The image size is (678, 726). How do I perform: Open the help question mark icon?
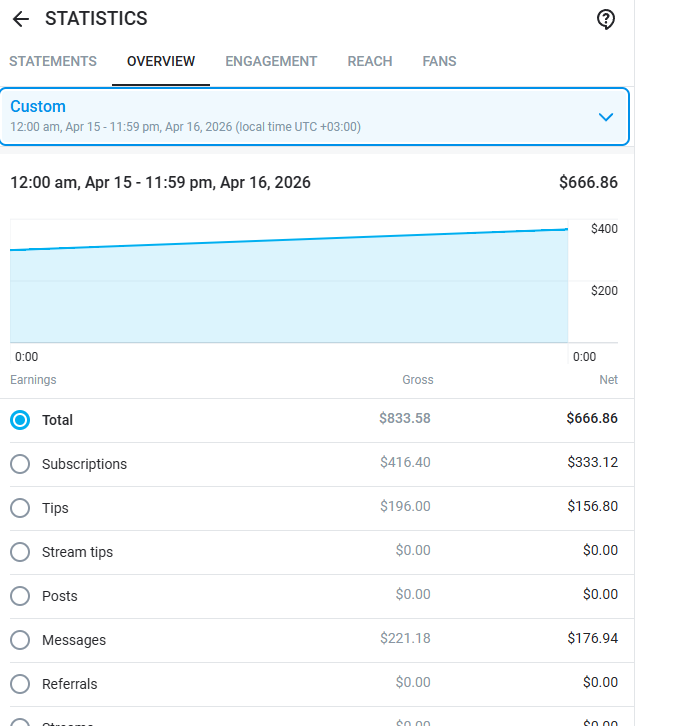pyautogui.click(x=605, y=19)
